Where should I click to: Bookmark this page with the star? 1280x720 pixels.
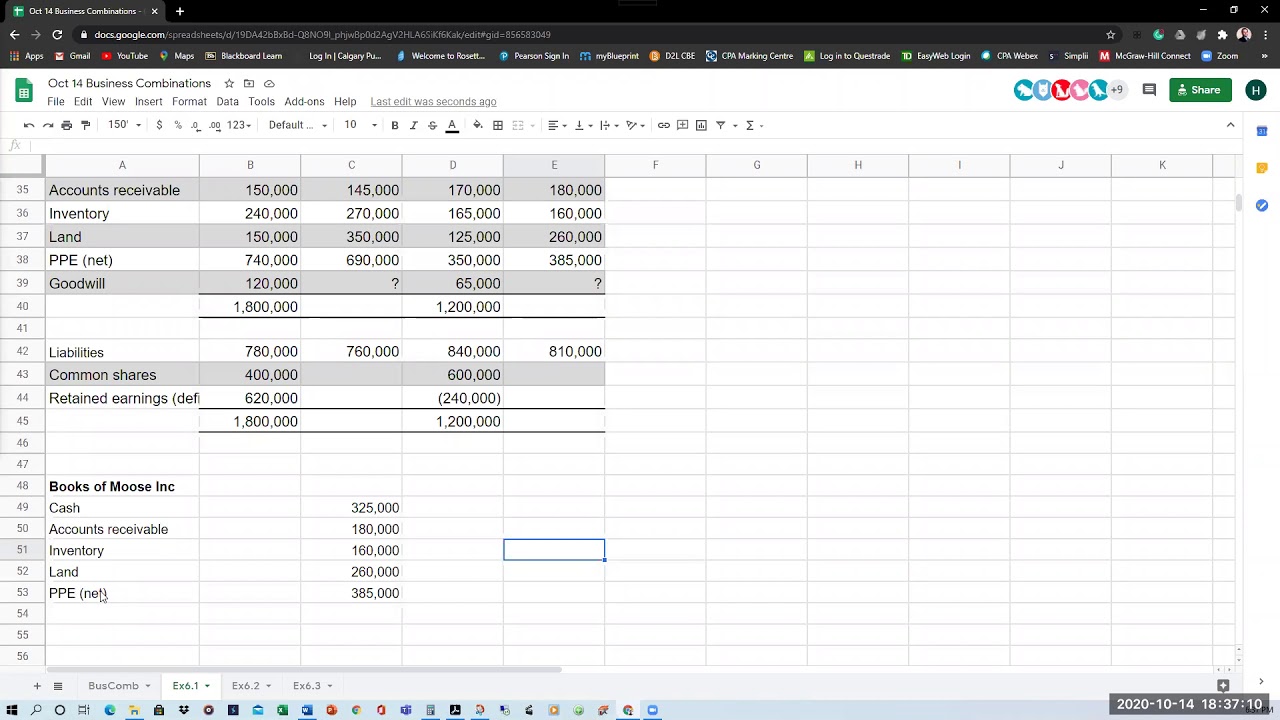[1110, 34]
